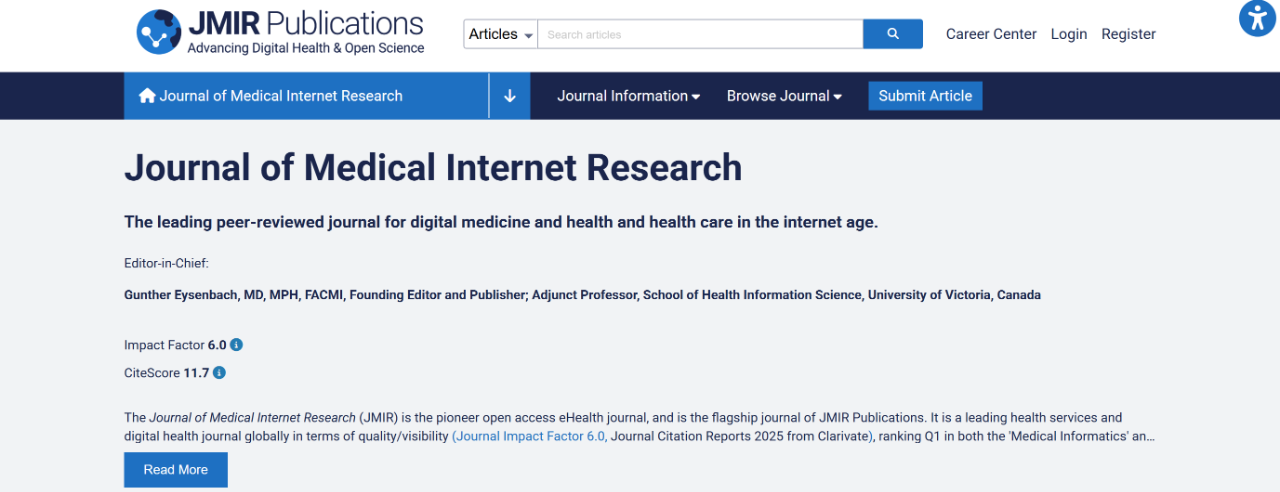
Task: Click the JMIR Publications logo
Action: coord(280,33)
